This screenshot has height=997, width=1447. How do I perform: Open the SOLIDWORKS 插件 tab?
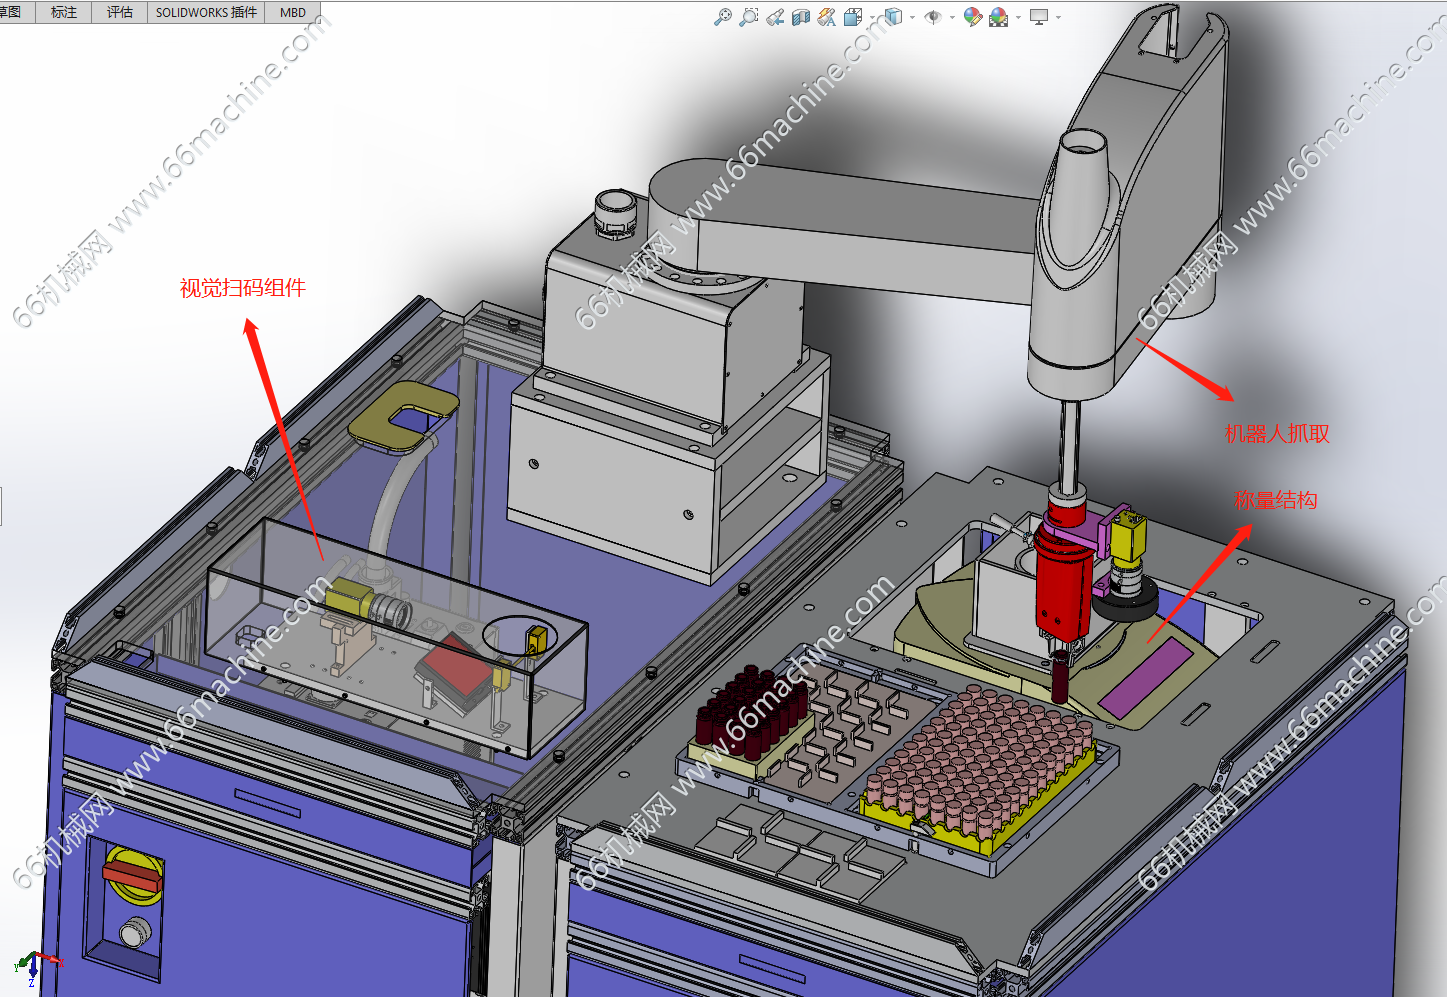tap(206, 12)
